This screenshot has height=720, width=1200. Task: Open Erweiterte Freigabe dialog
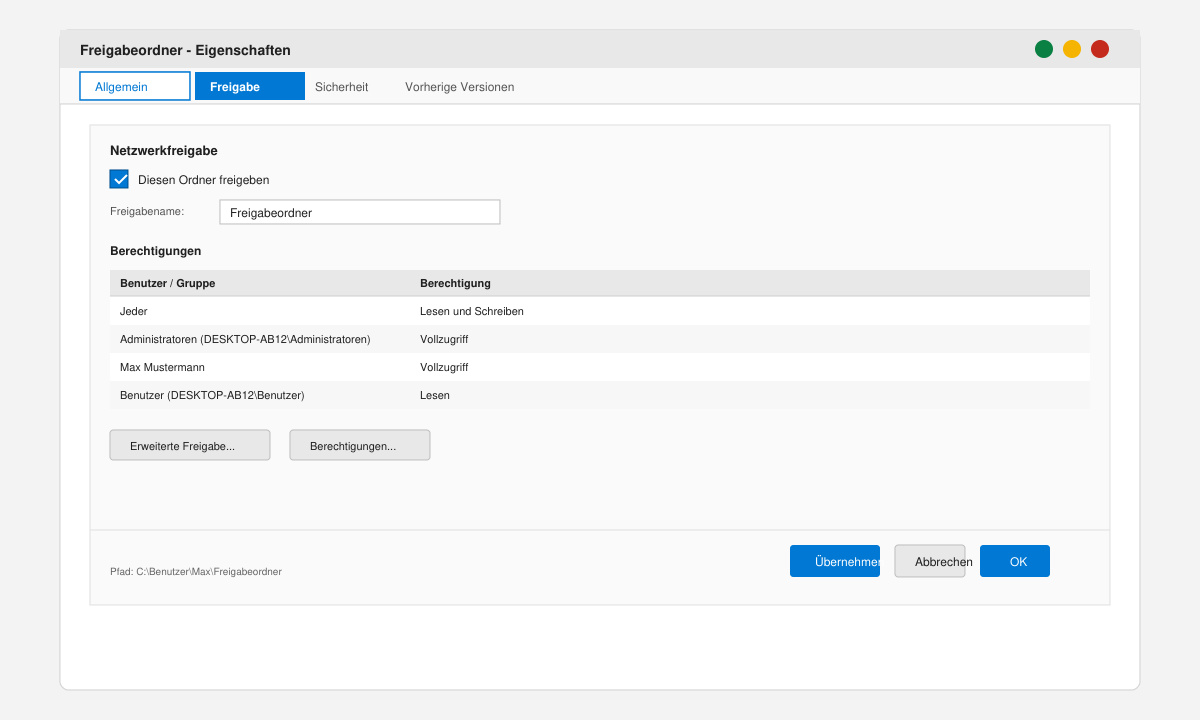click(190, 446)
